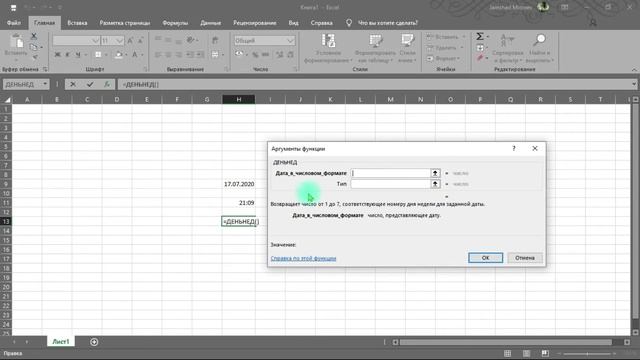This screenshot has height=360, width=640.
Task: Open Sort and Filter (Сортировка и фильтр)
Action: 507,48
